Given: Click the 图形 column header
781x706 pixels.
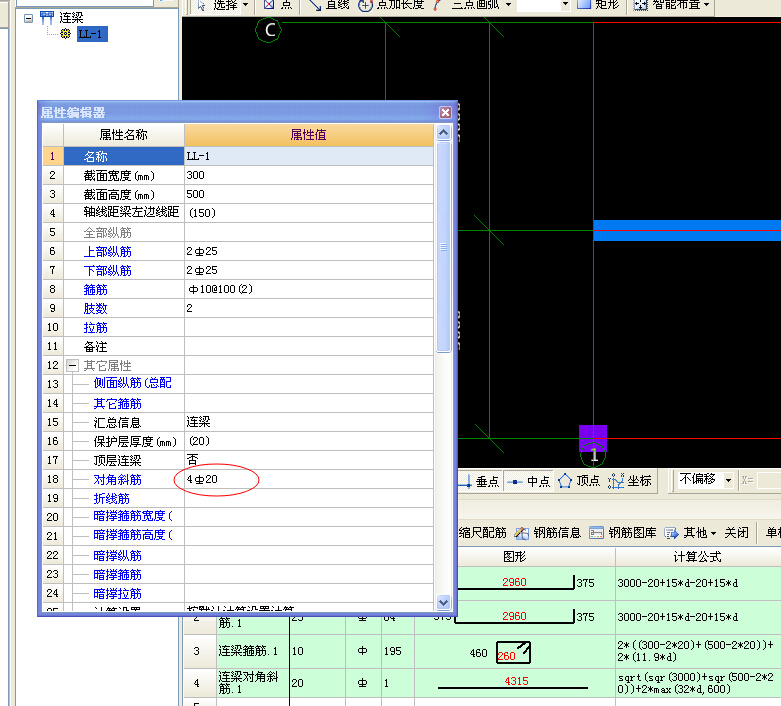Looking at the screenshot, I should (x=515, y=557).
